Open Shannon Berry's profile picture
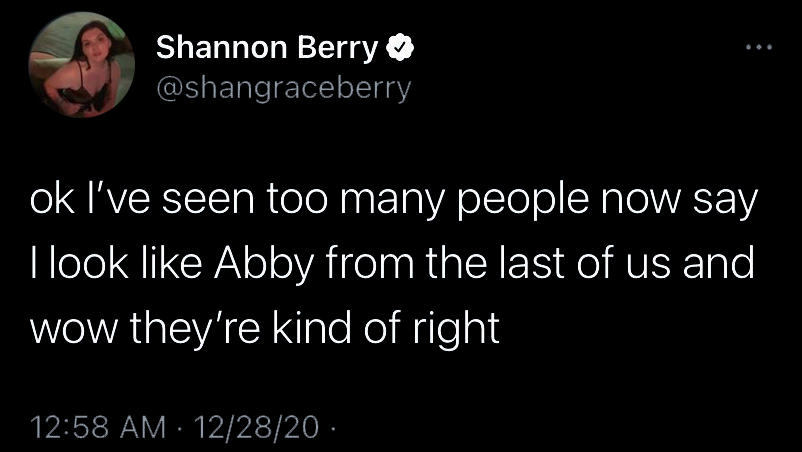The width and height of the screenshot is (802, 452). pos(81,70)
